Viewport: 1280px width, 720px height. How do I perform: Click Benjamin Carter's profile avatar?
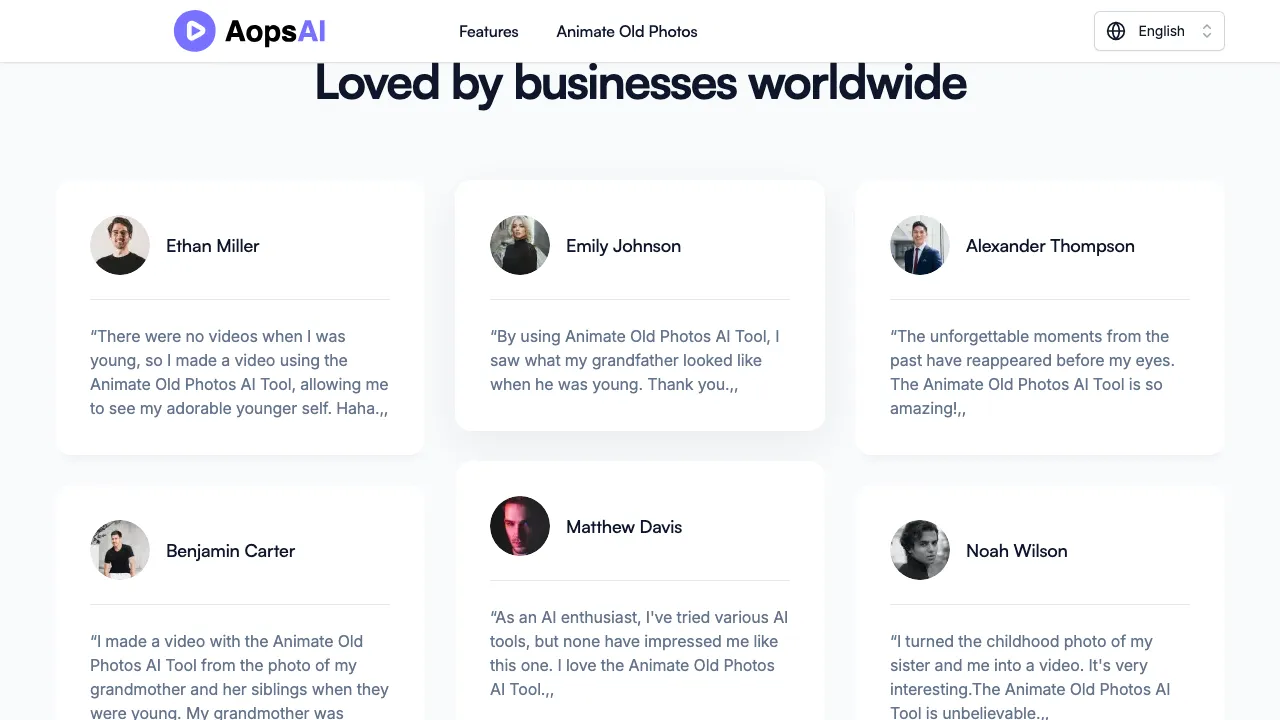pyautogui.click(x=120, y=550)
